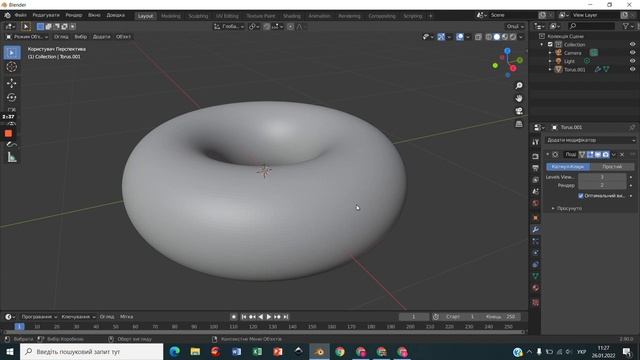The image size is (640, 360).
Task: Play animation forward
Action: pos(269,317)
